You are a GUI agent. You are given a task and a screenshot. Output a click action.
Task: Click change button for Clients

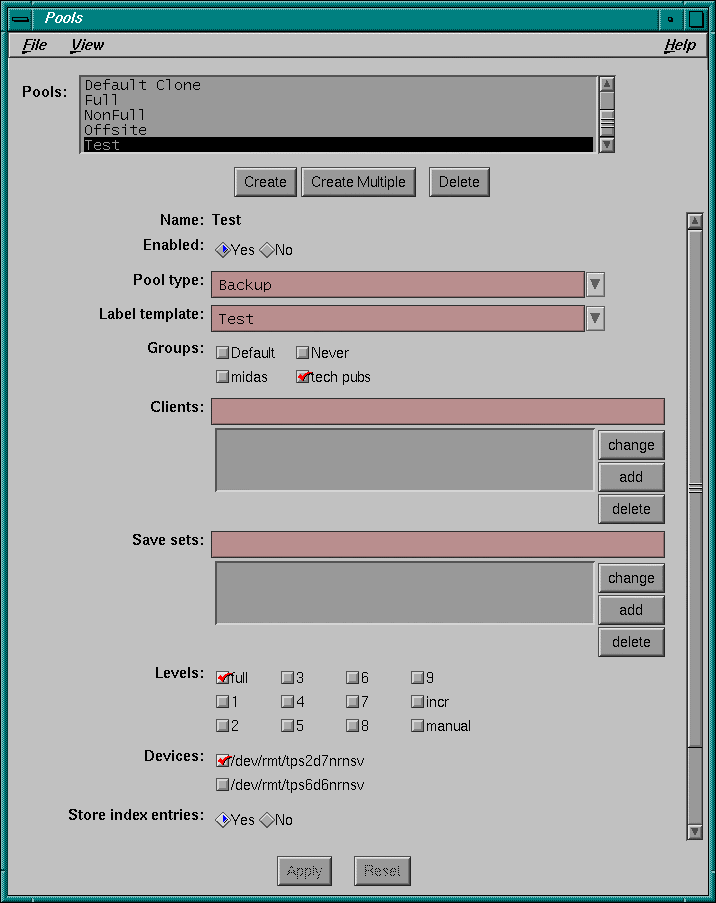(x=631, y=445)
